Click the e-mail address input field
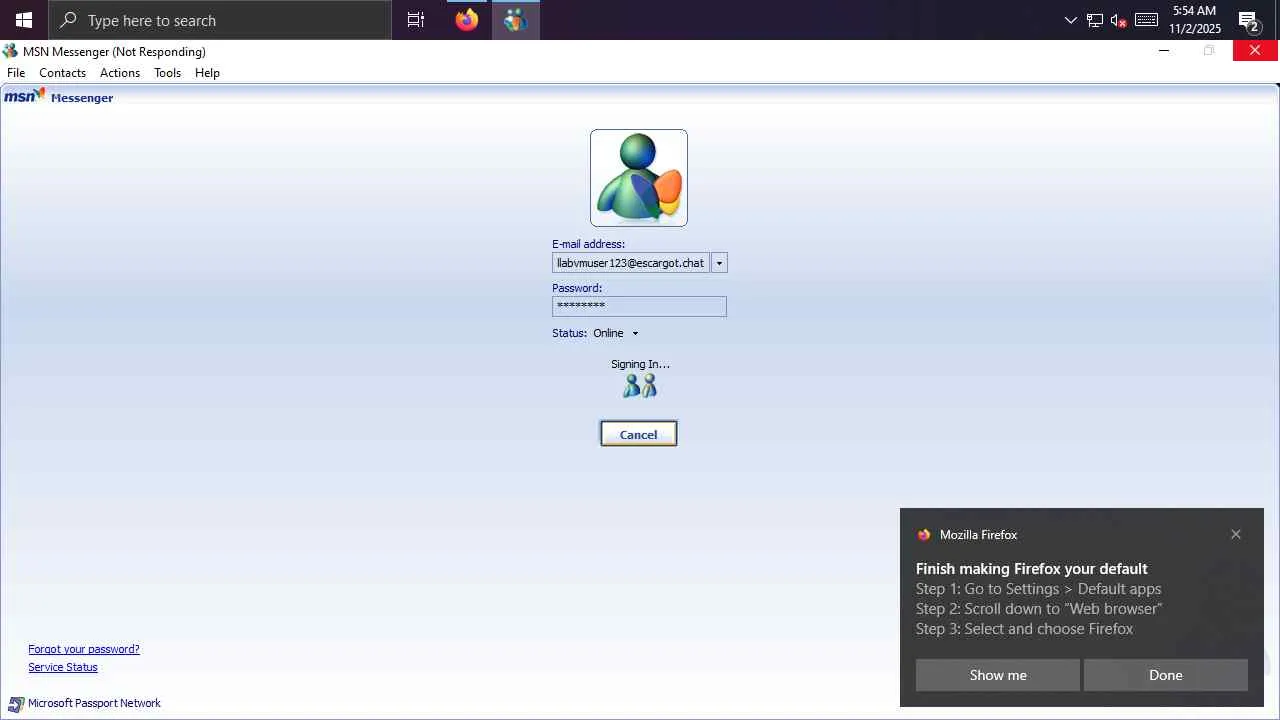This screenshot has height=720, width=1280. pos(631,263)
